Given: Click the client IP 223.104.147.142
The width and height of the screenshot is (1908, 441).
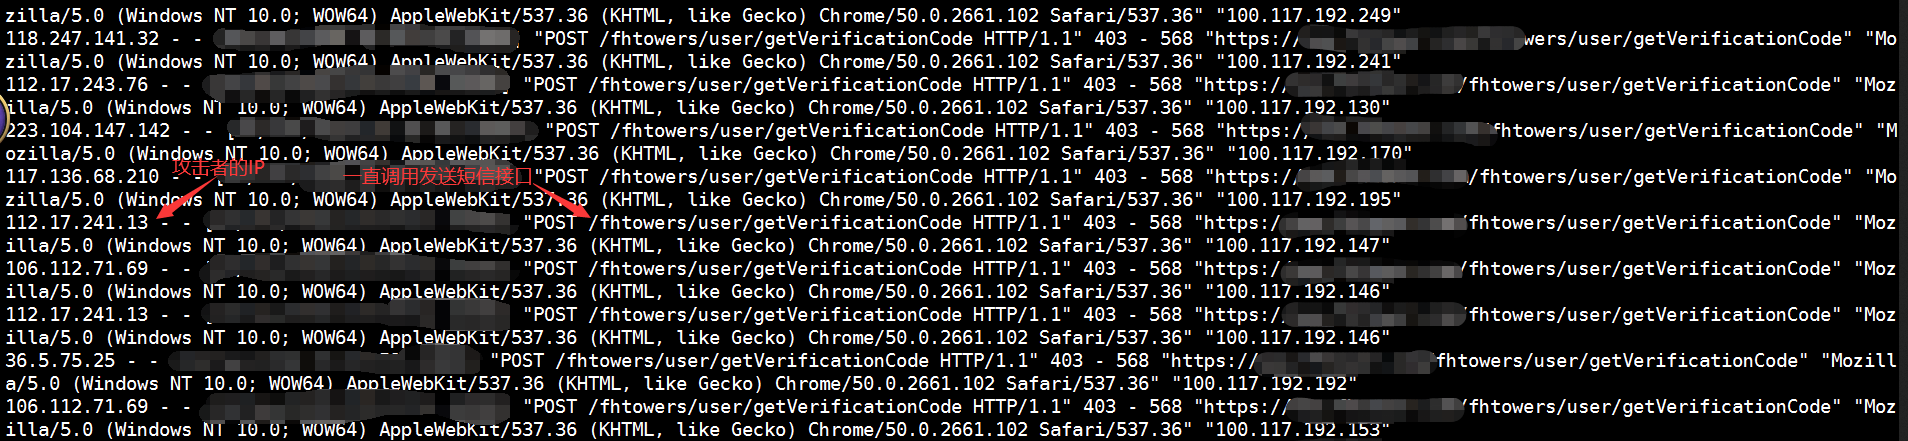Looking at the screenshot, I should 88,131.
